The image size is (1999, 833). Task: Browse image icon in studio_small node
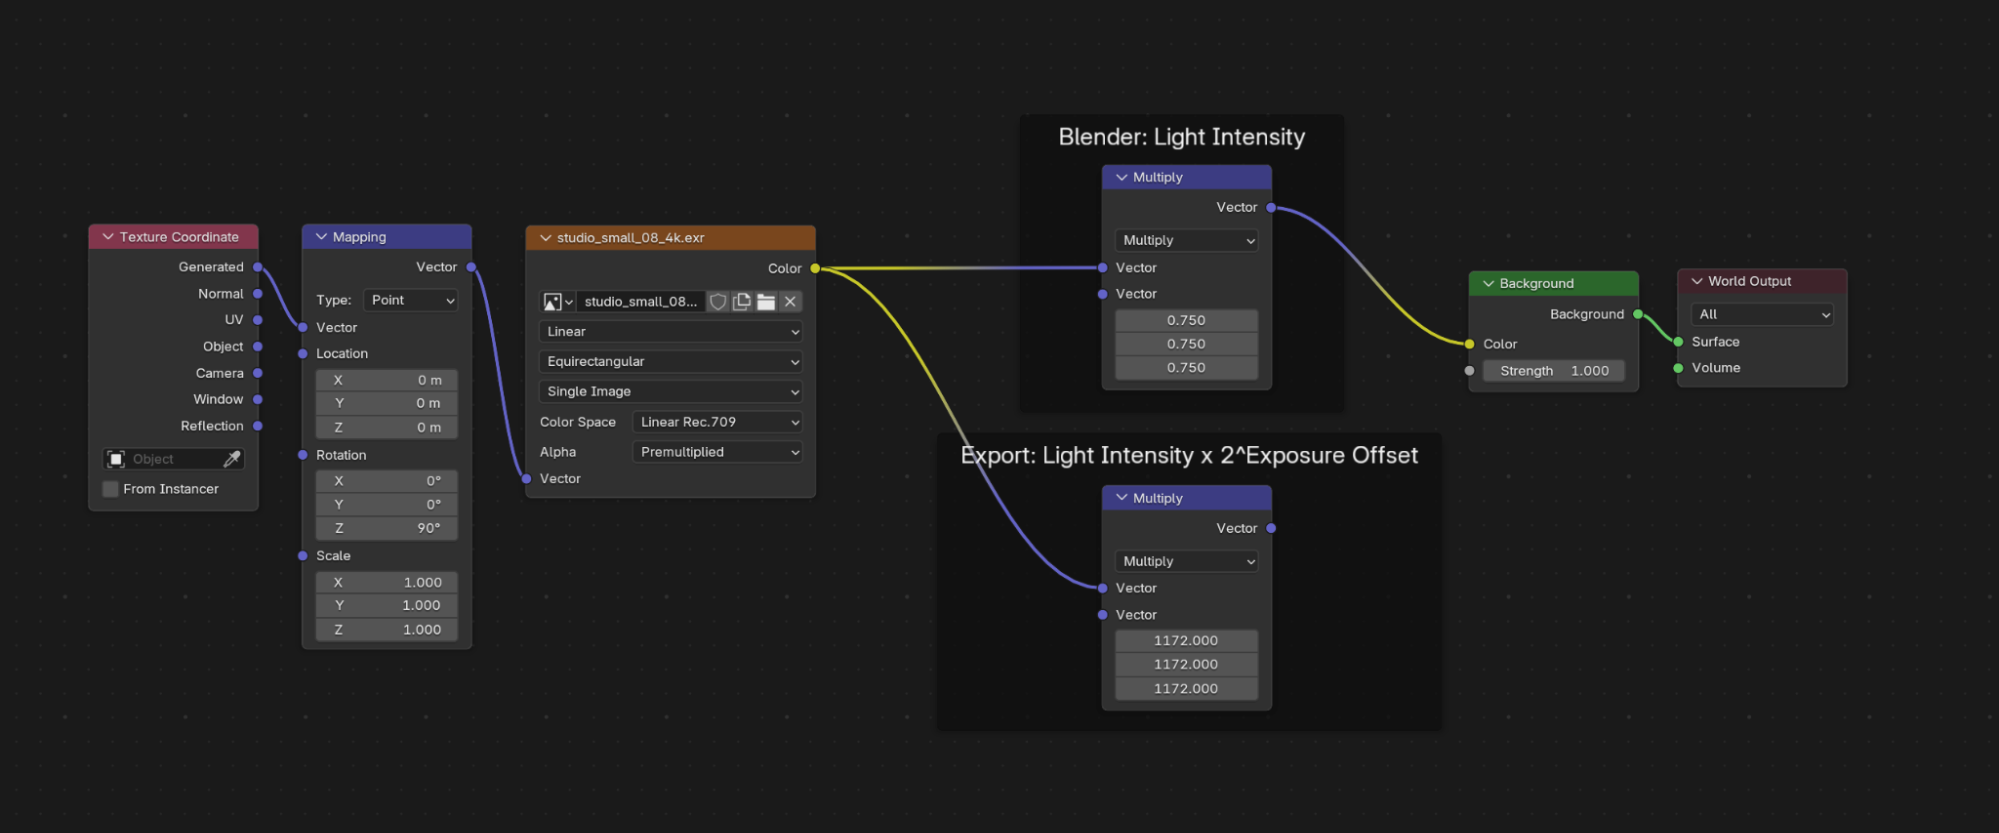pos(557,301)
